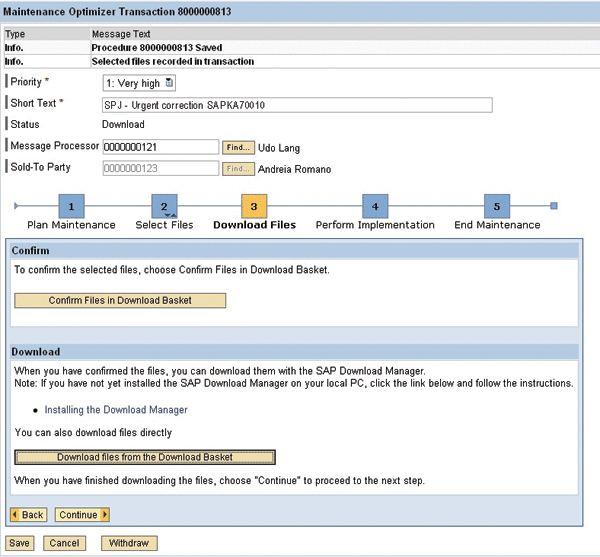Screen dimensions: 600x557
Task: Save the transaction
Action: click(20, 543)
